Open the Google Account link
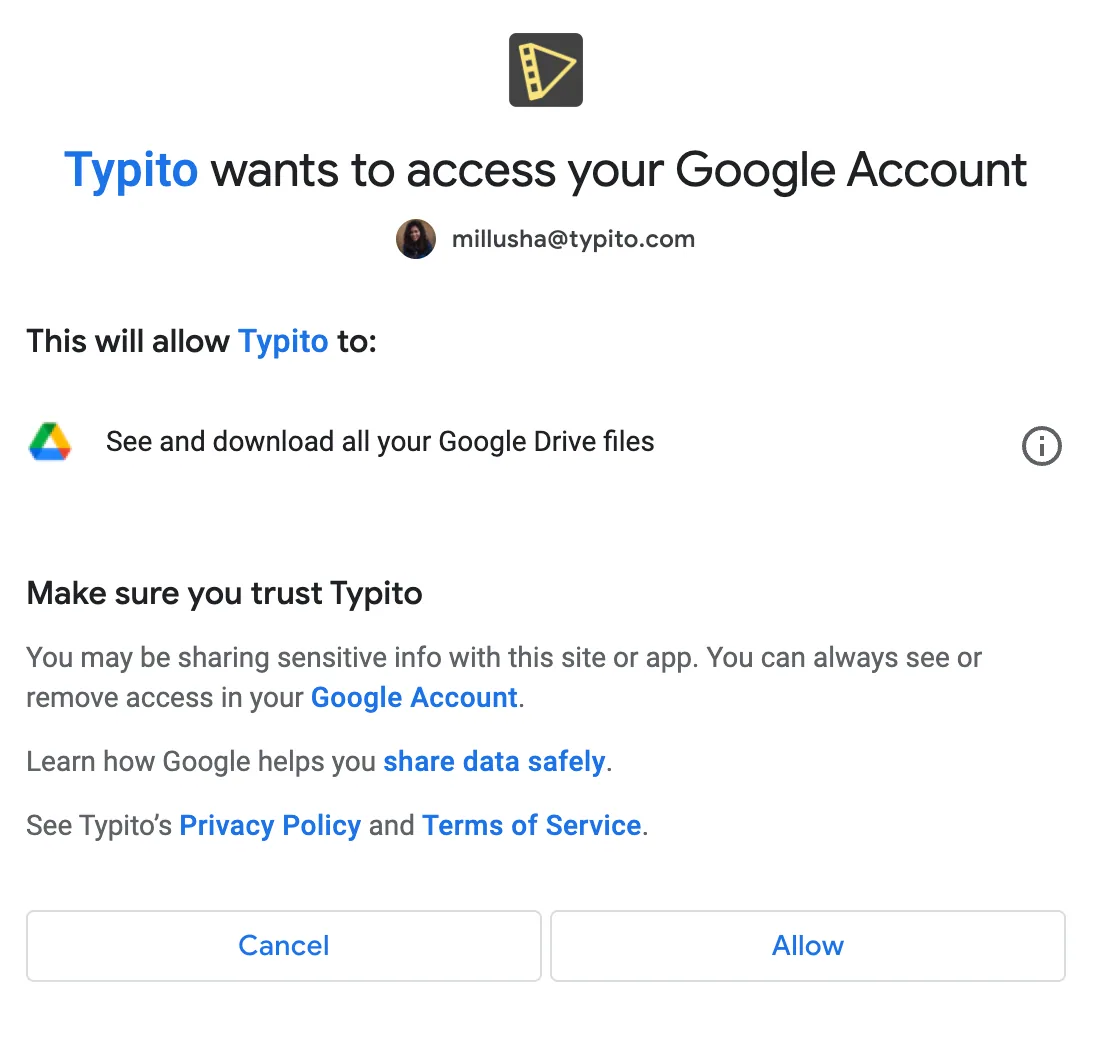The height and width of the screenshot is (1044, 1104). tap(414, 698)
